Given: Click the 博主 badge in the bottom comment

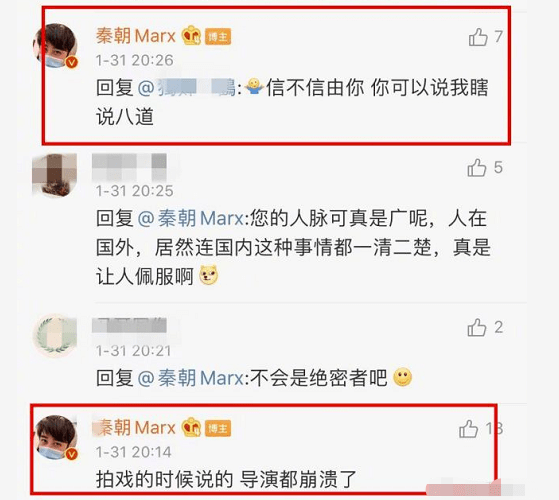Looking at the screenshot, I should click(218, 428).
